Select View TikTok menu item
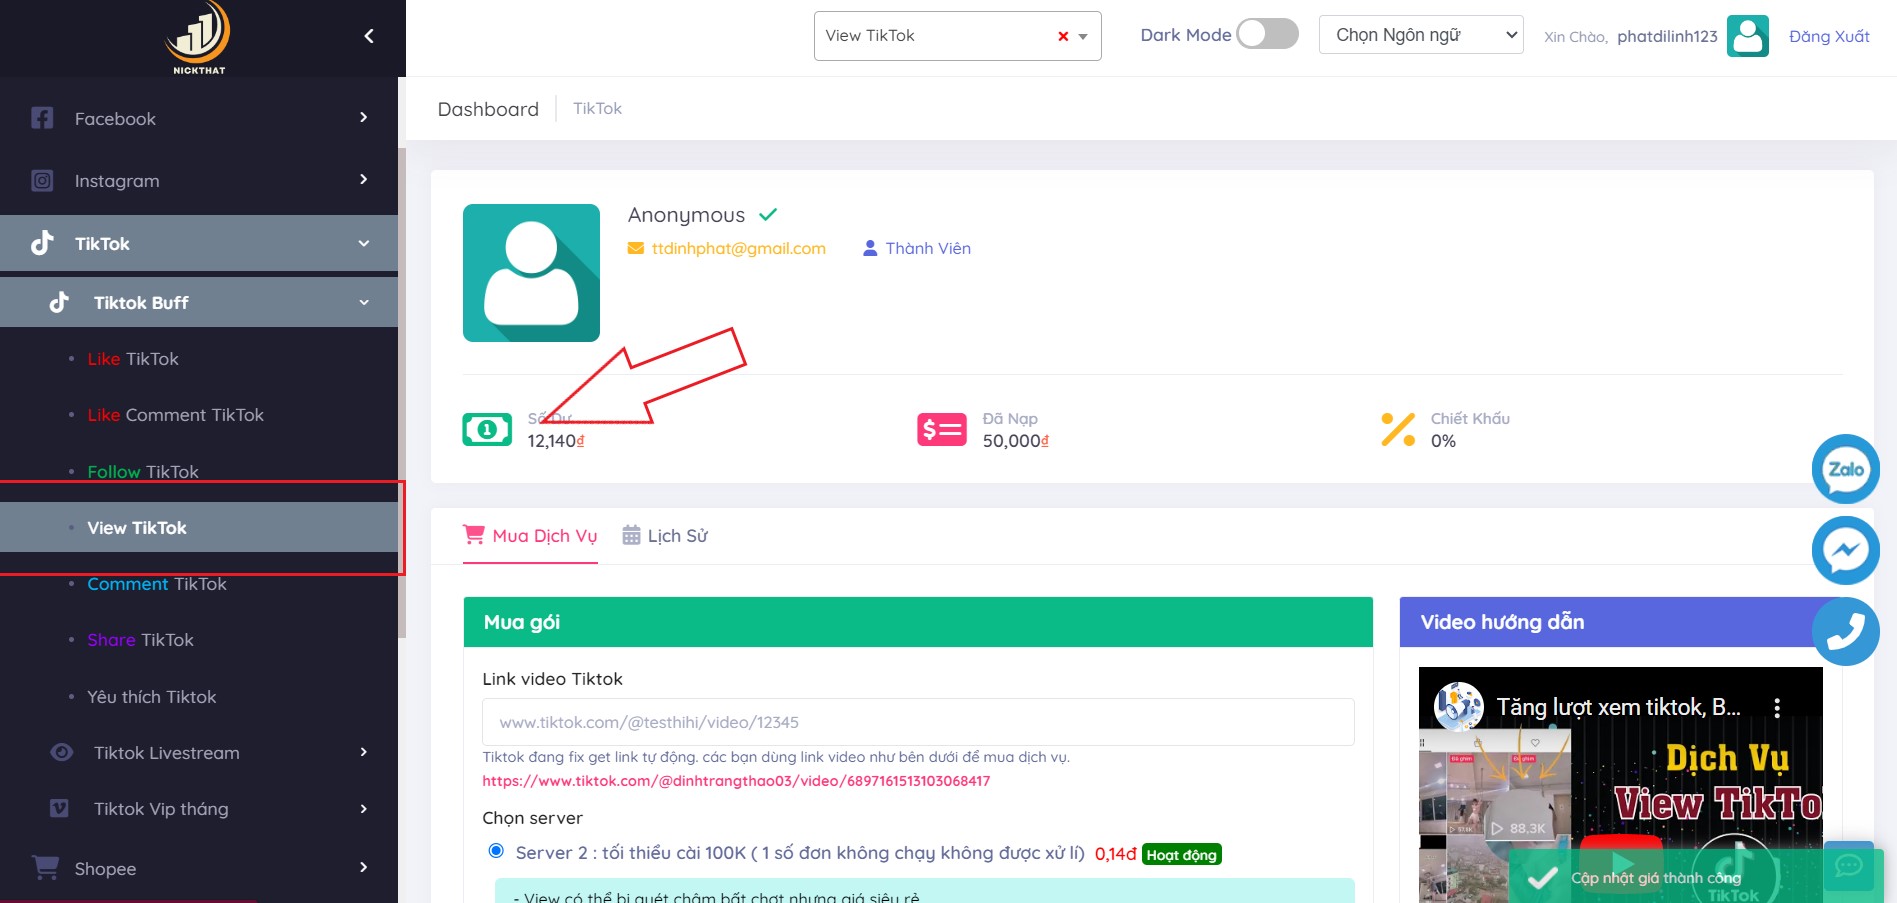 (199, 527)
